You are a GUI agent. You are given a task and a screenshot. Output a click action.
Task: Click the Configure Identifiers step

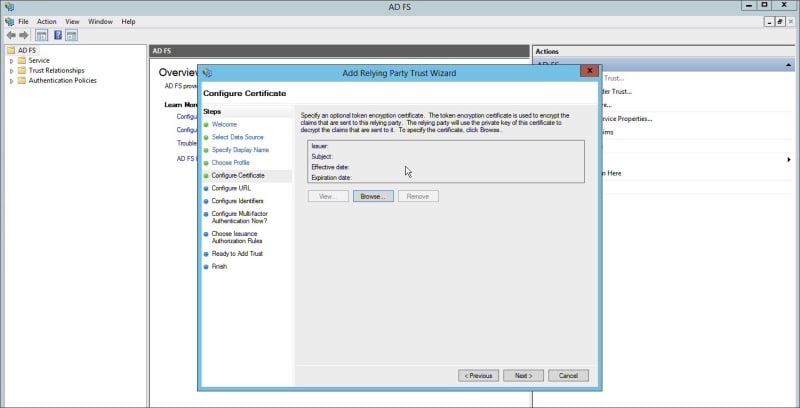pyautogui.click(x=238, y=201)
